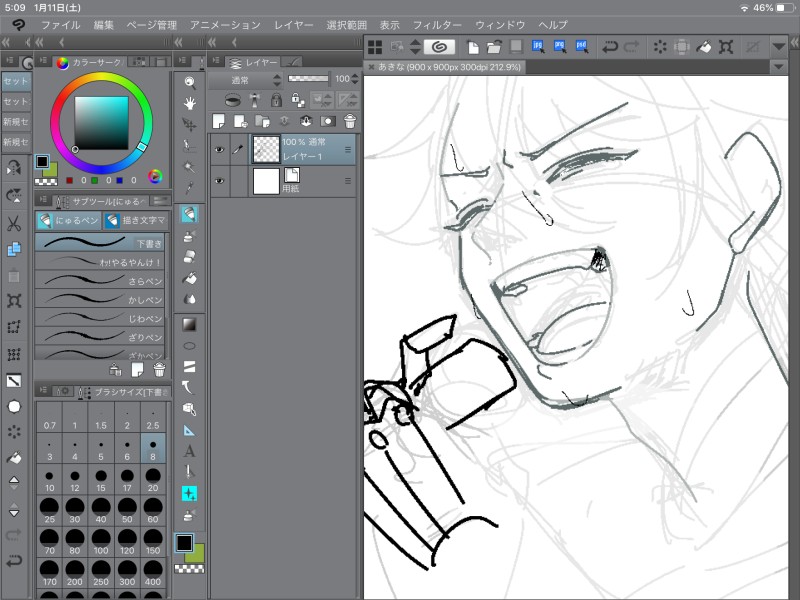Viewport: 800px width, 600px height.
Task: Click the New file icon
Action: pos(473,47)
